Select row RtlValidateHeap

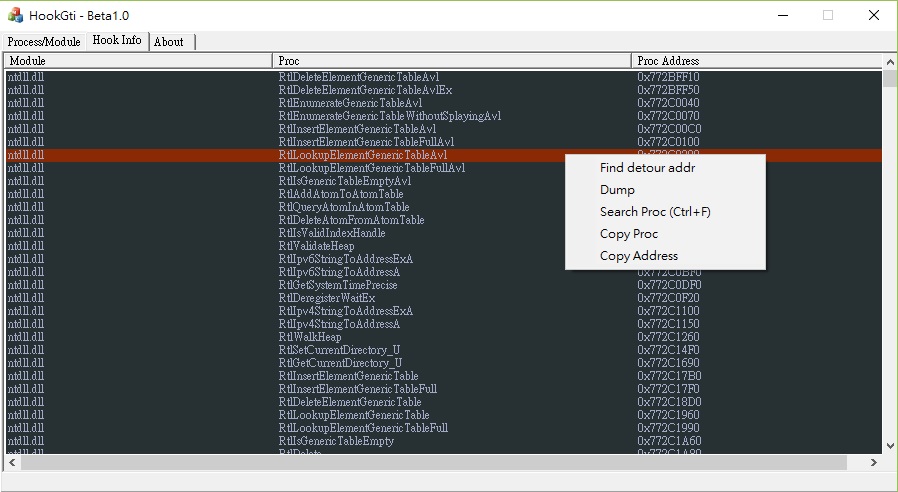coord(444,246)
